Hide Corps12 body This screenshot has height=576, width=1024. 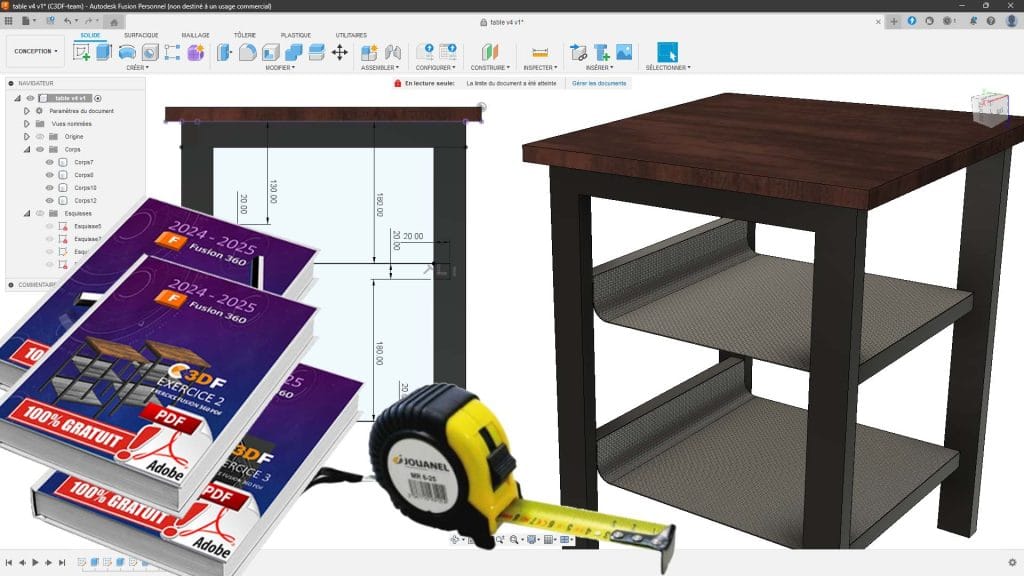click(50, 200)
